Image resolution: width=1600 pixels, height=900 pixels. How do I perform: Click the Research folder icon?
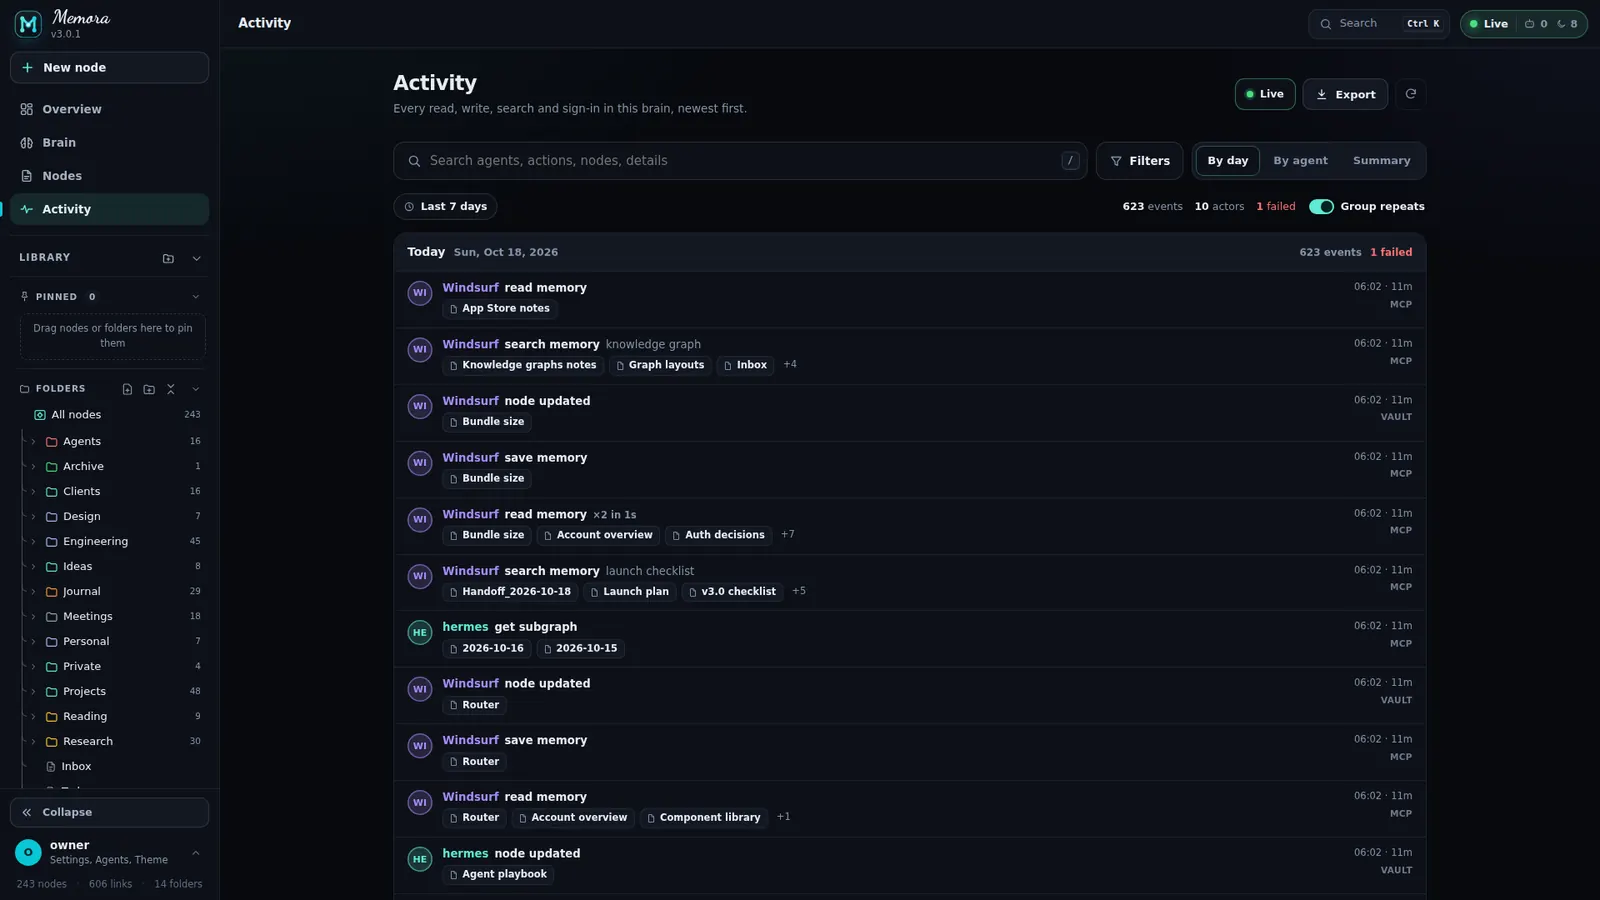pyautogui.click(x=52, y=741)
